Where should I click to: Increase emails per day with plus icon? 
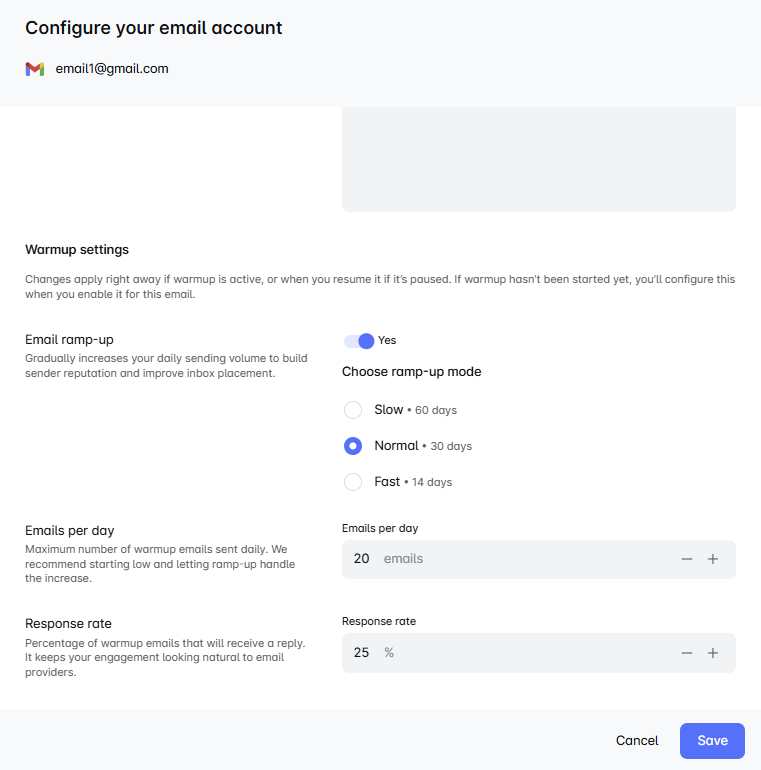pos(713,559)
